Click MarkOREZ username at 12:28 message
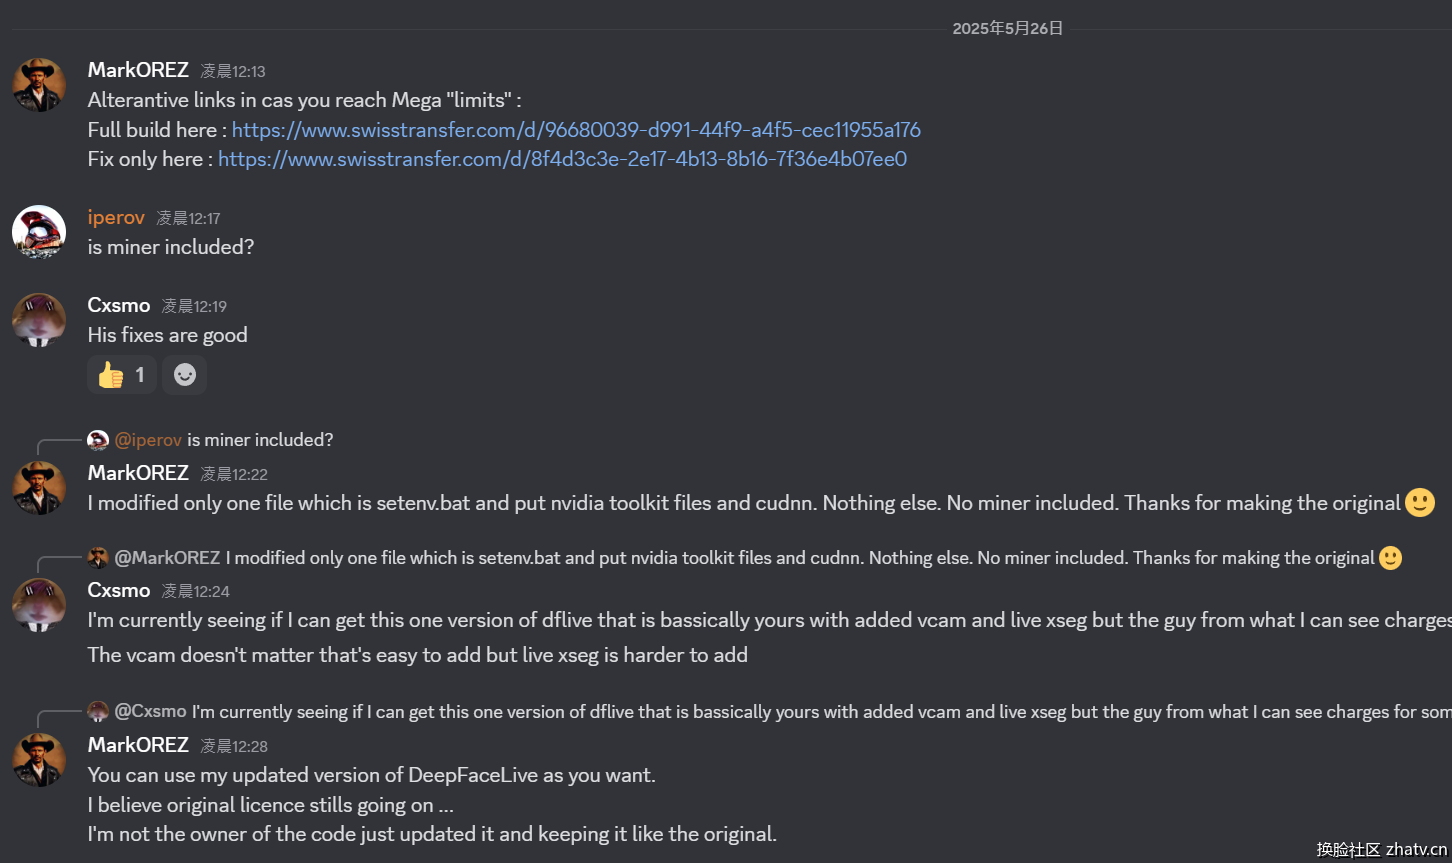Screen dimensions: 1452x863 click(x=138, y=745)
